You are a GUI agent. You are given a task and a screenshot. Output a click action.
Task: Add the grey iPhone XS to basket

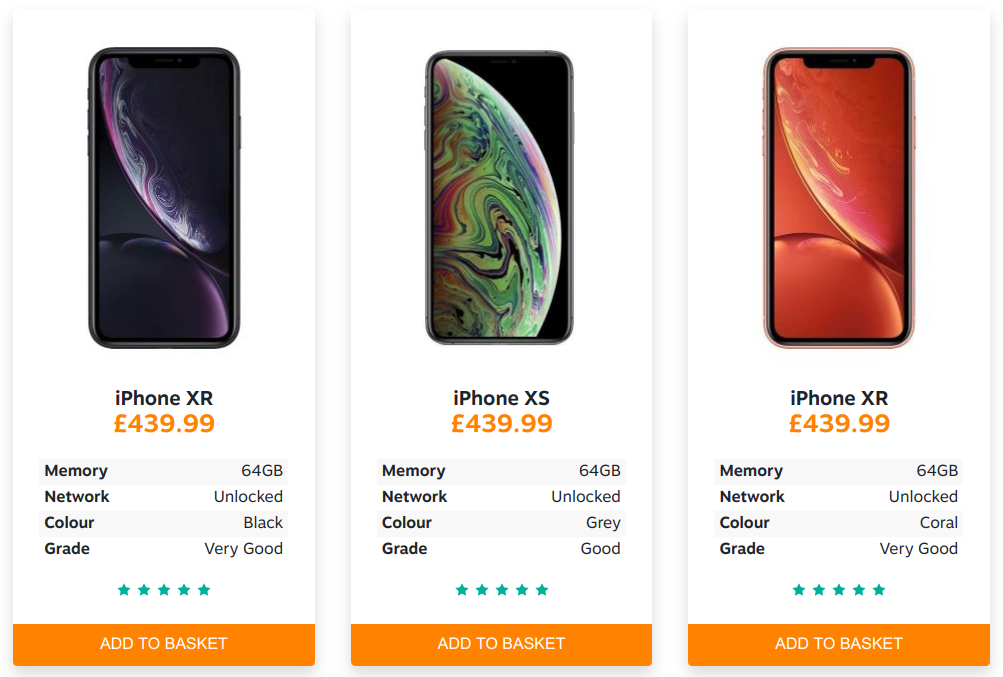tap(502, 644)
